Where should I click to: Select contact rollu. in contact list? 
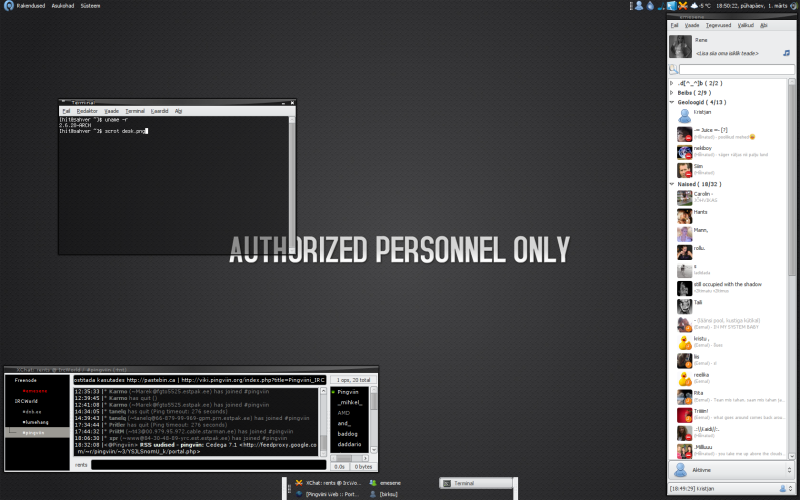[728, 252]
